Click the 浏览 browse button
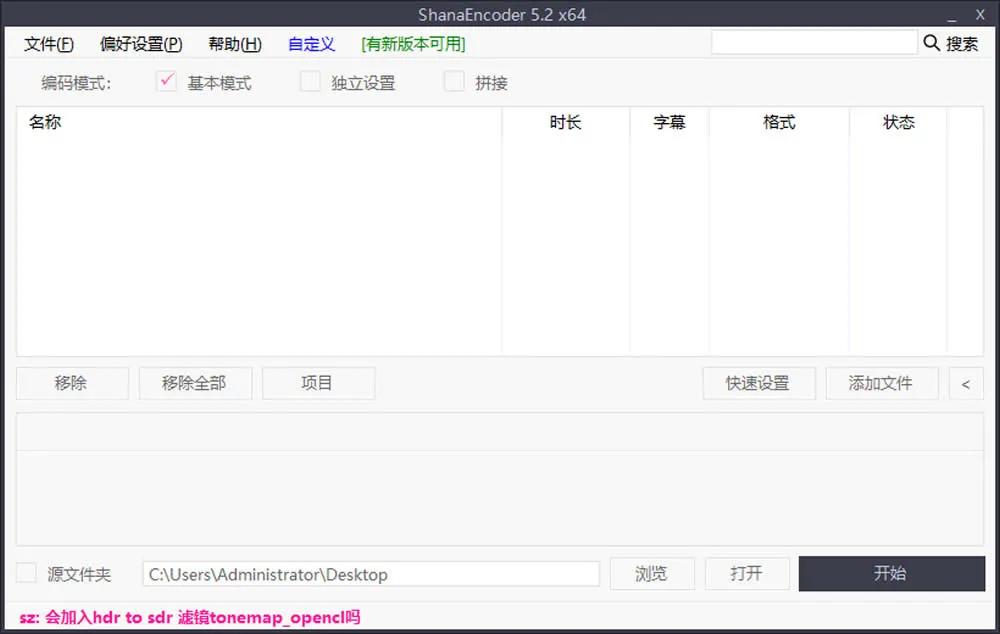 [x=651, y=574]
